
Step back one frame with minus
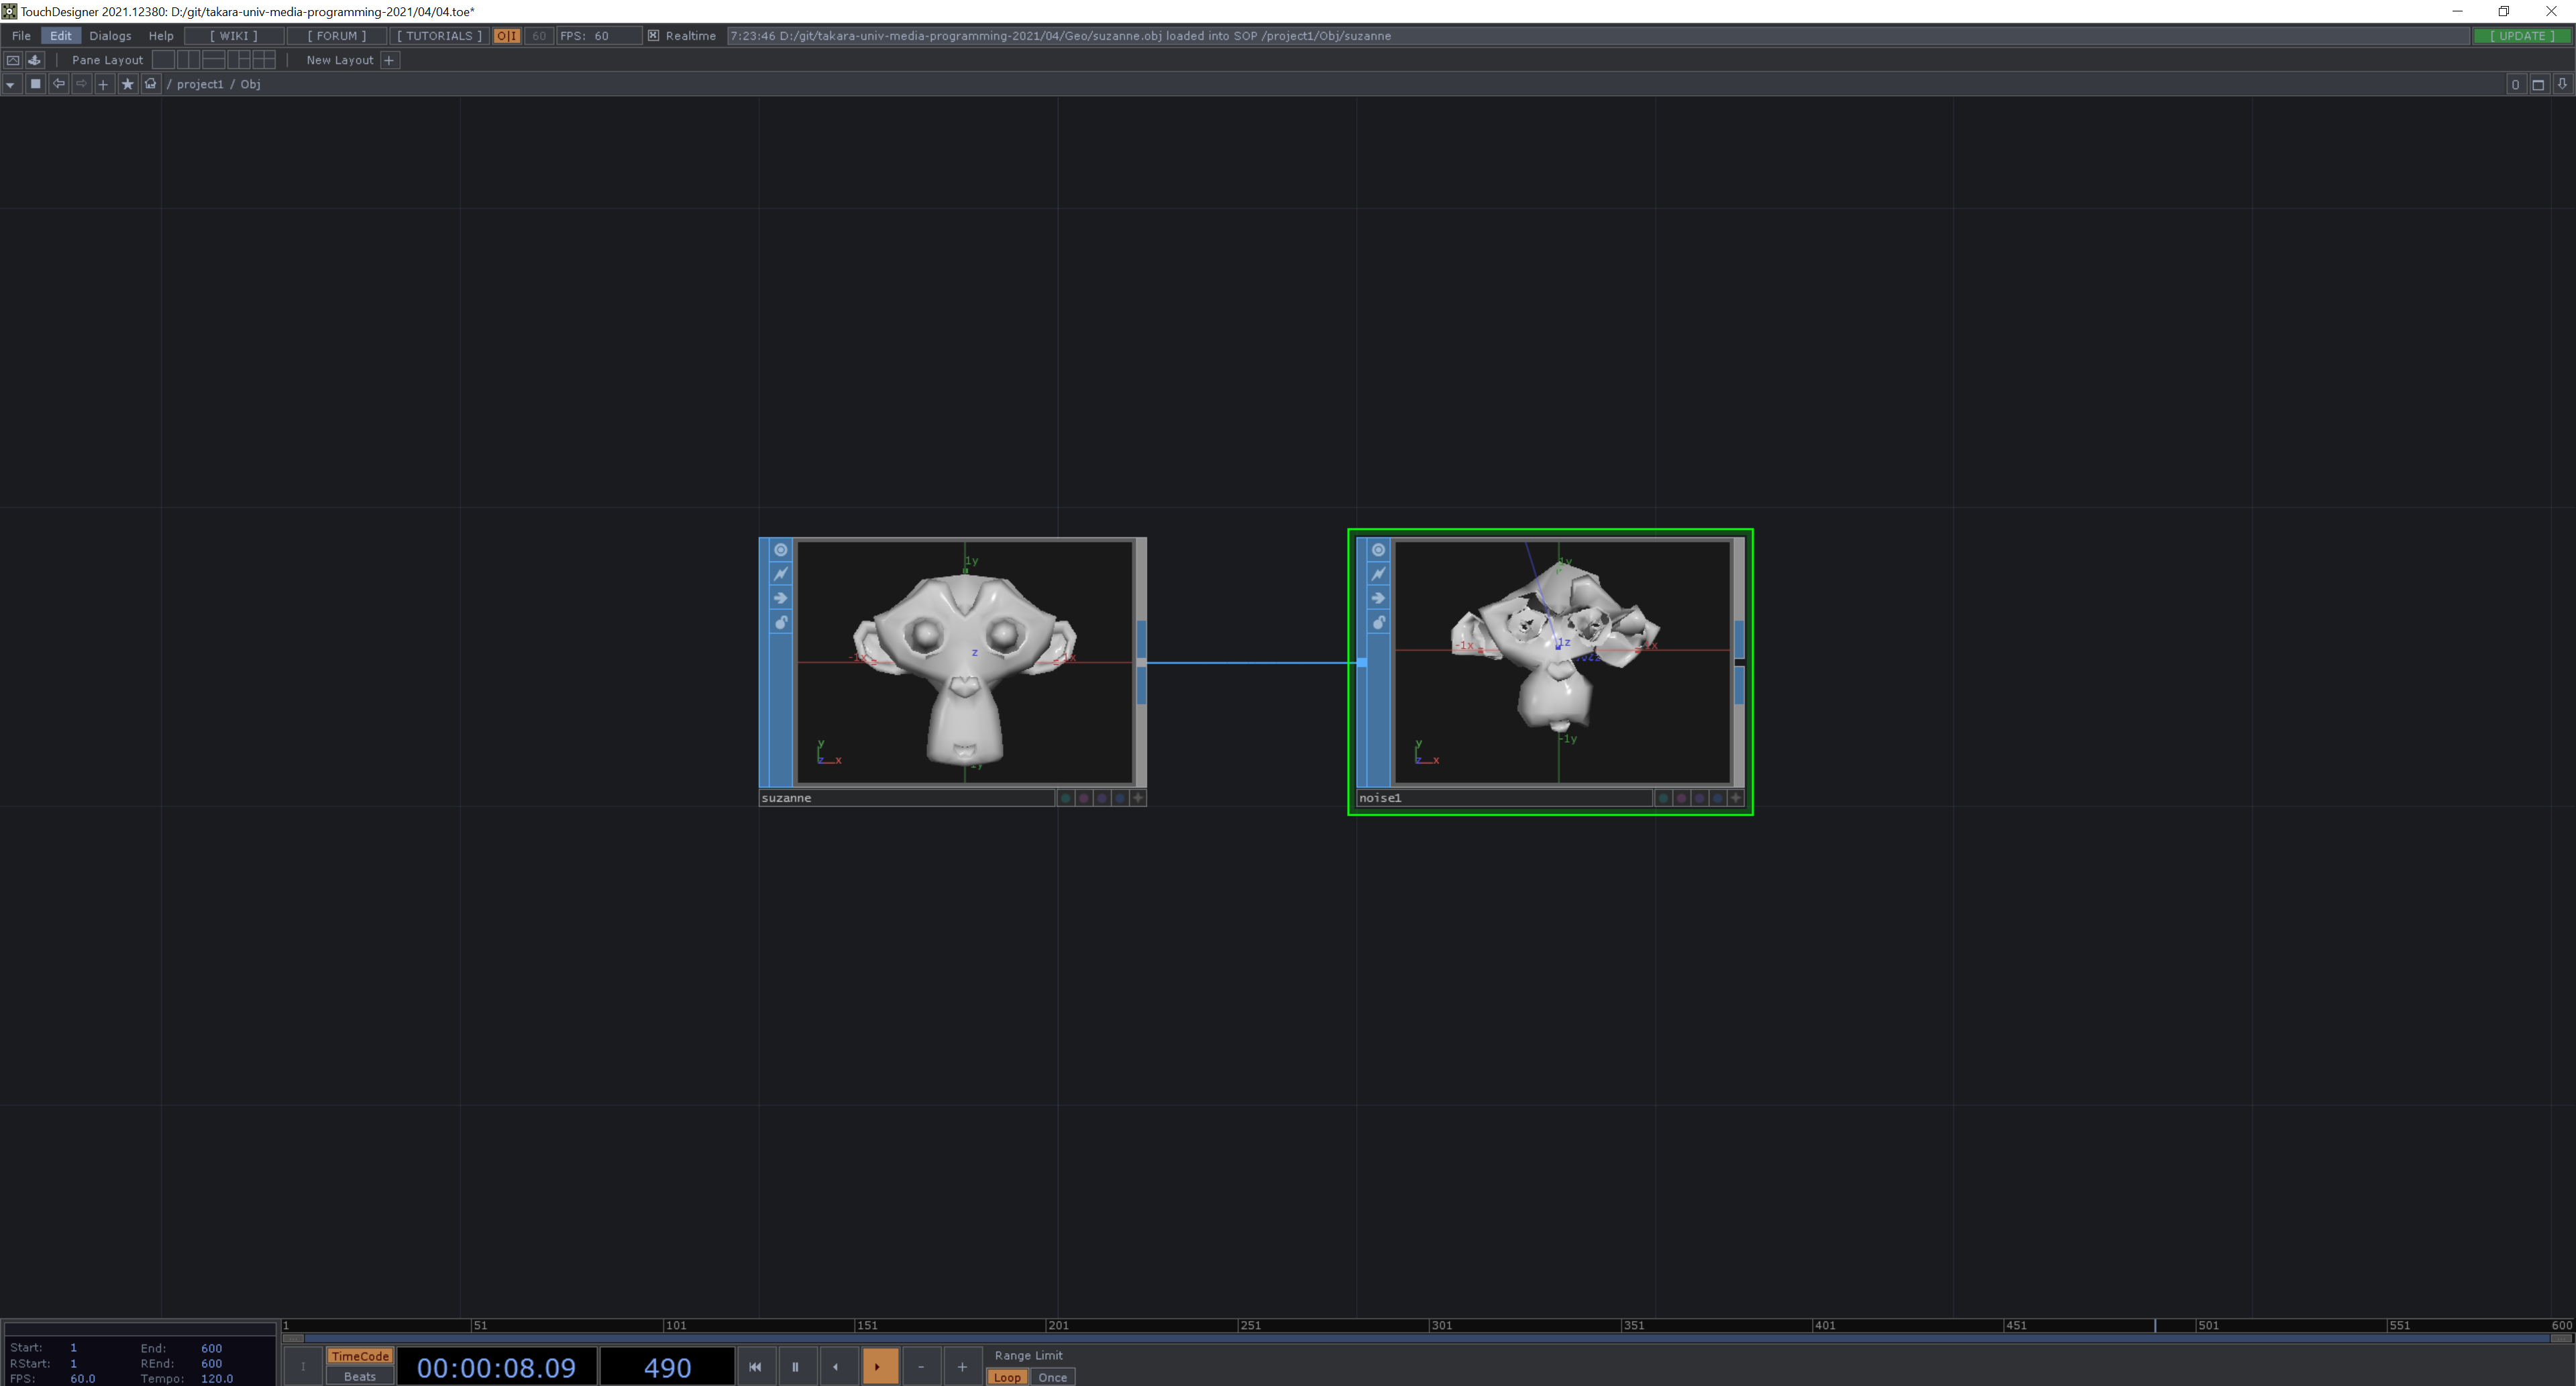(921, 1367)
